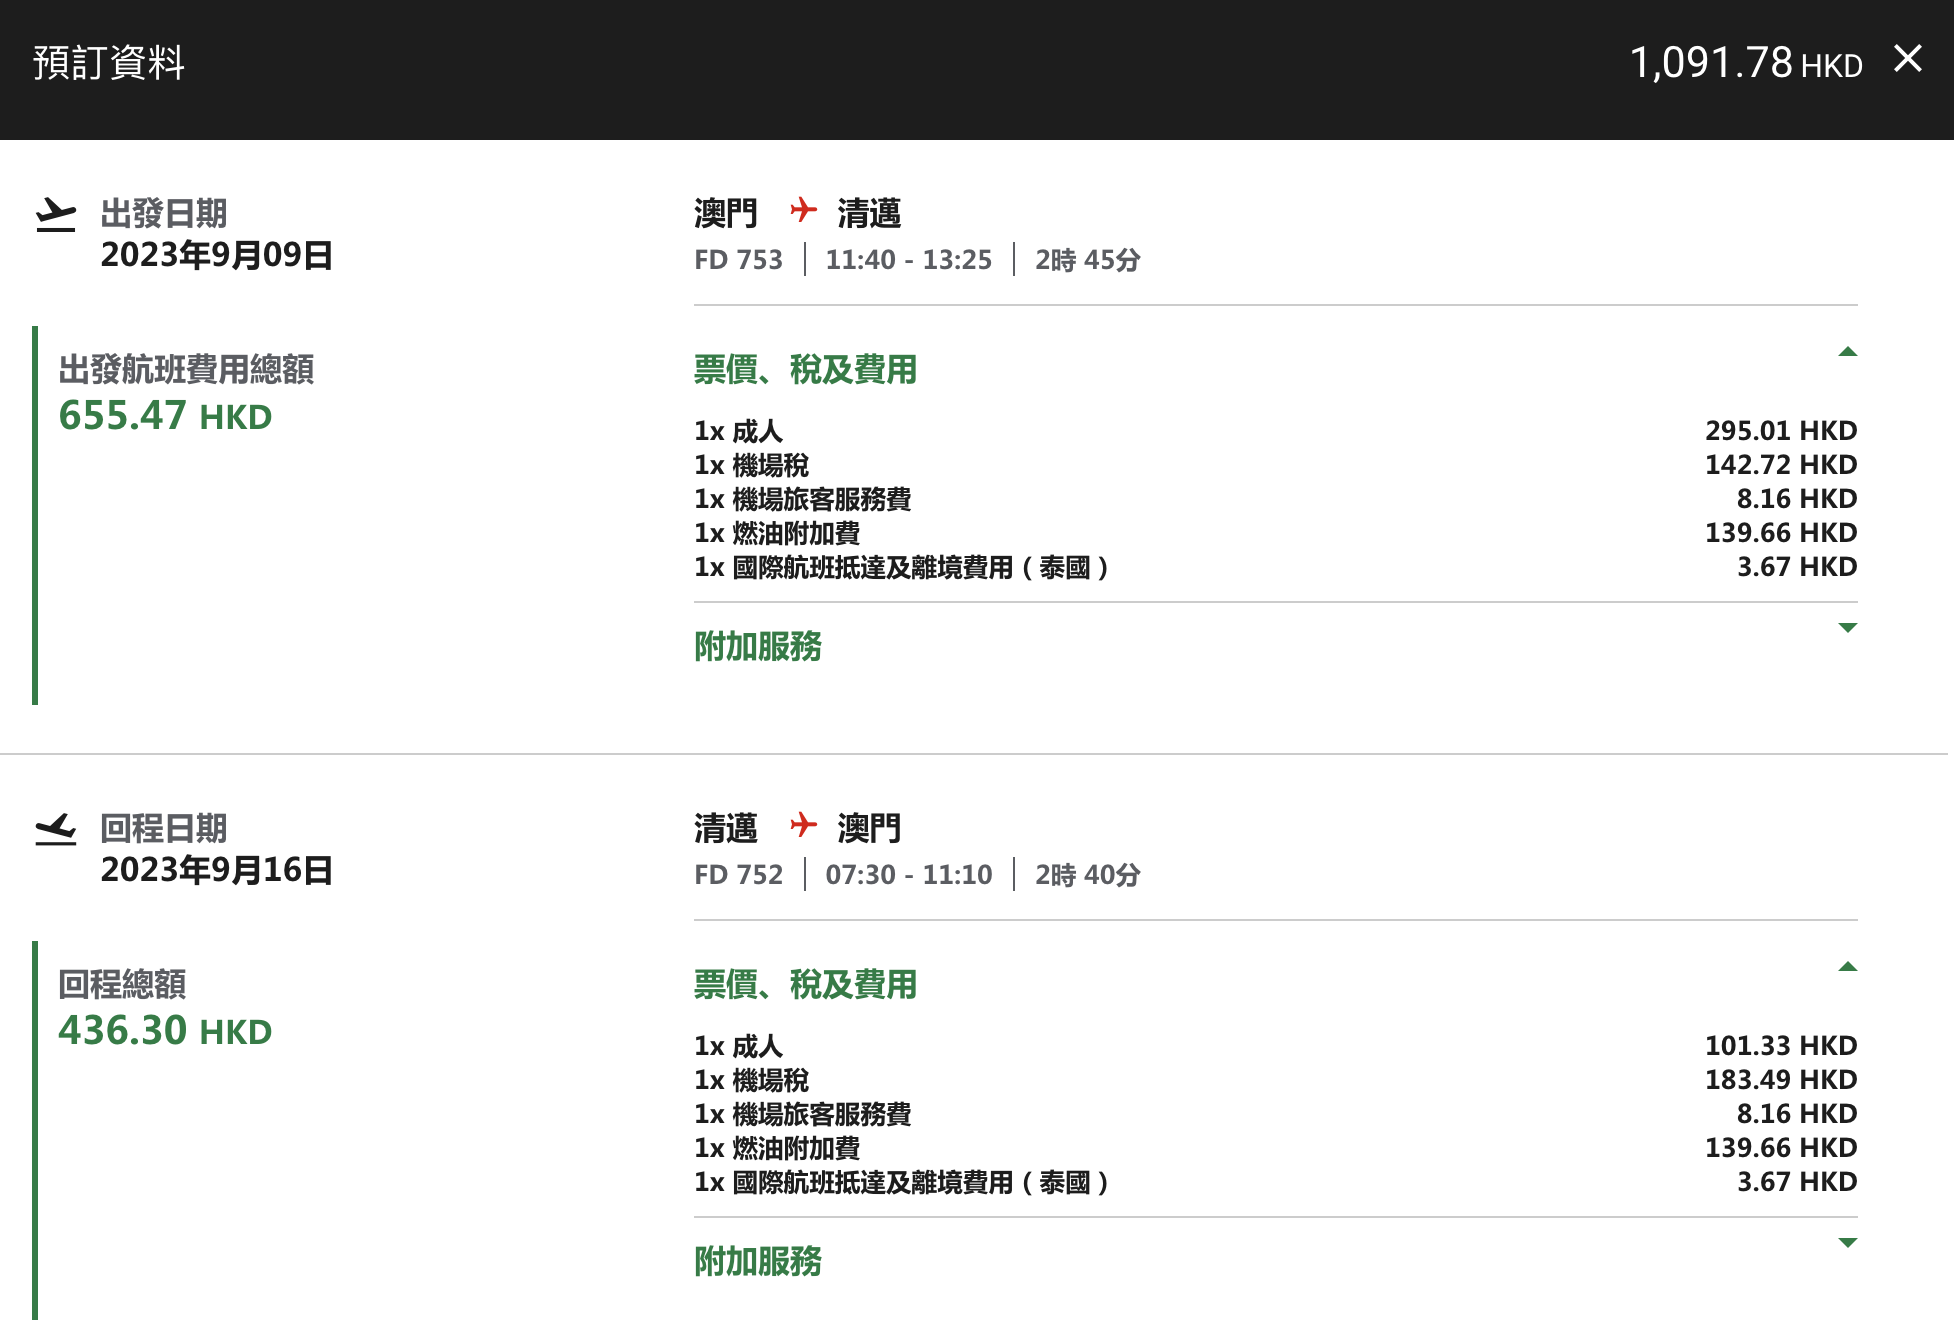This screenshot has width=1954, height=1342.
Task: Collapse return fare, taxes and fees section
Action: (1847, 967)
